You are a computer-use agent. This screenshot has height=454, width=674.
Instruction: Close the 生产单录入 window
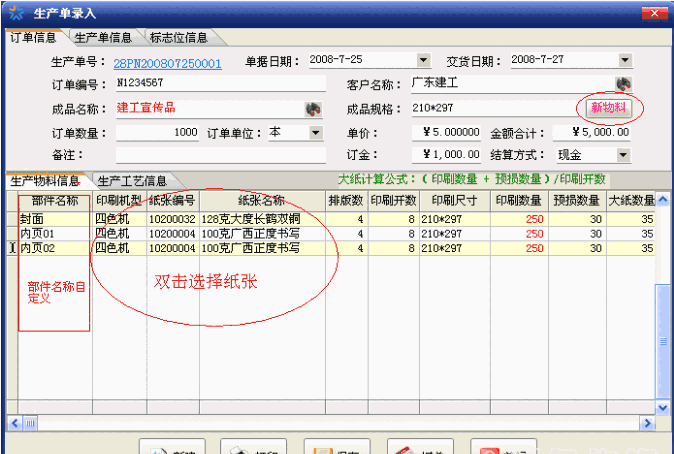(x=654, y=13)
